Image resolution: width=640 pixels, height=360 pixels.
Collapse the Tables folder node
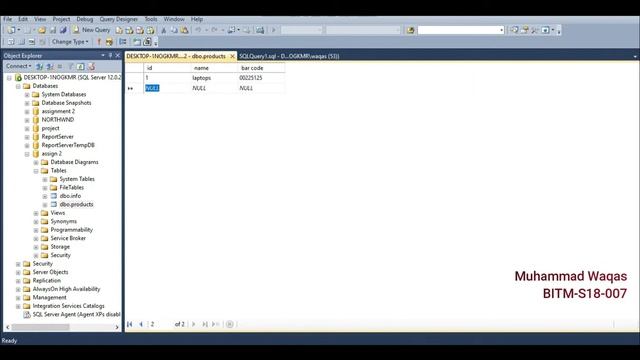pyautogui.click(x=36, y=171)
